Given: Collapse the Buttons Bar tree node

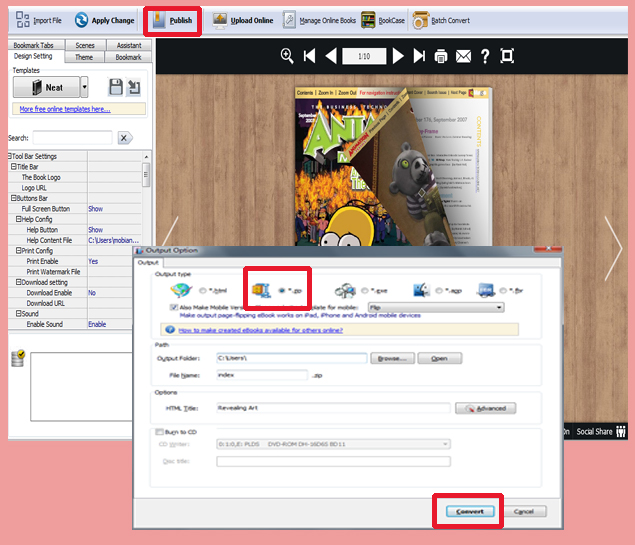Looking at the screenshot, I should pyautogui.click(x=13, y=198).
